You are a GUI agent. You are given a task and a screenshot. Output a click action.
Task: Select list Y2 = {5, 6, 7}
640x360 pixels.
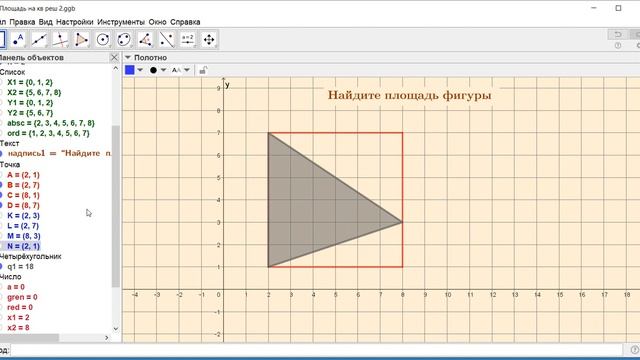[x=30, y=113]
